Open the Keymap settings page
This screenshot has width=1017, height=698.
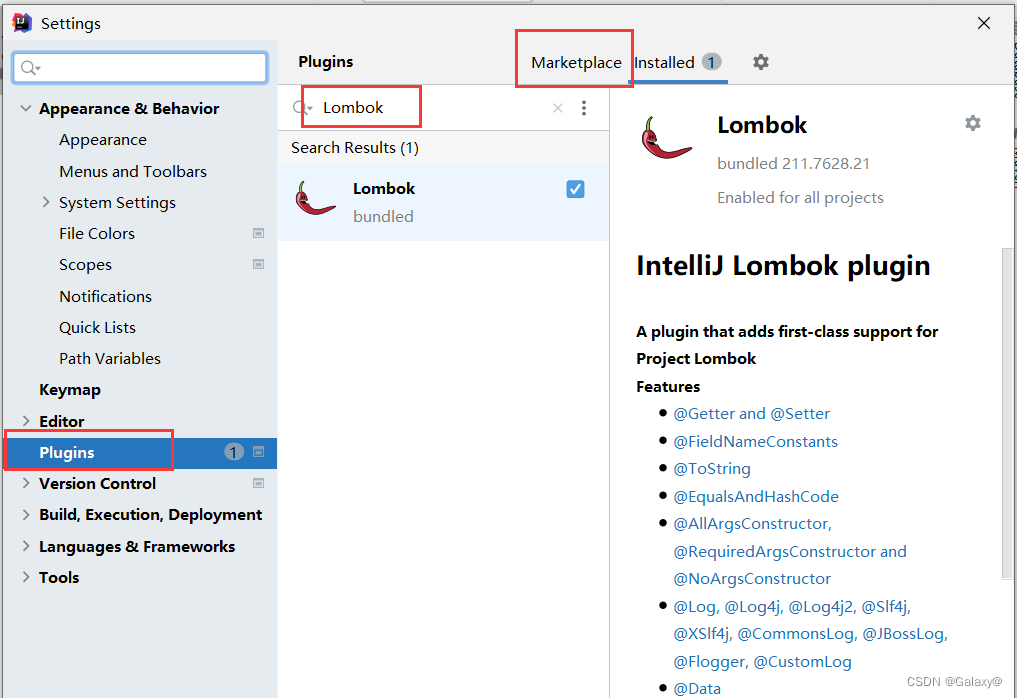tap(70, 390)
